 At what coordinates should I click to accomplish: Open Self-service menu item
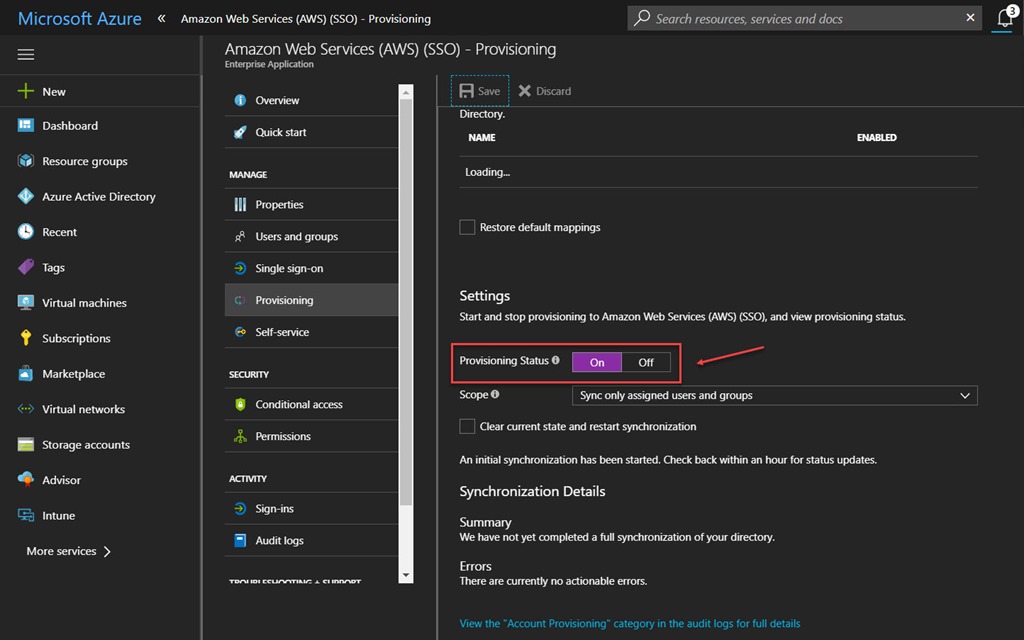click(312, 332)
